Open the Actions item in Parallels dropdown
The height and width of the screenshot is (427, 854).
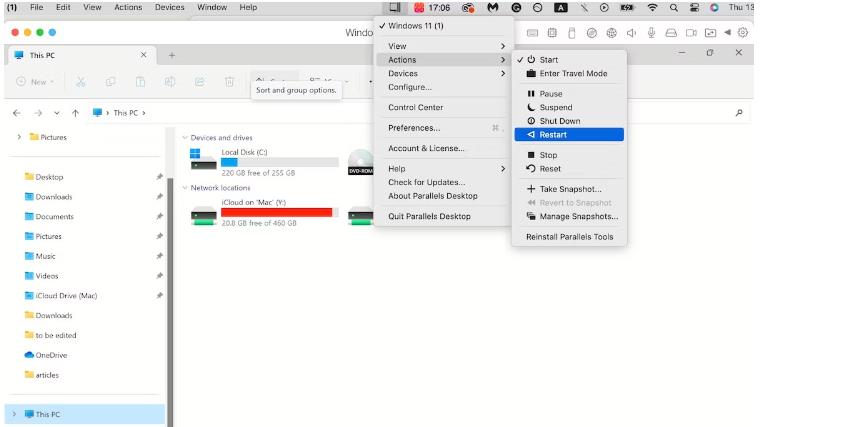pyautogui.click(x=444, y=60)
